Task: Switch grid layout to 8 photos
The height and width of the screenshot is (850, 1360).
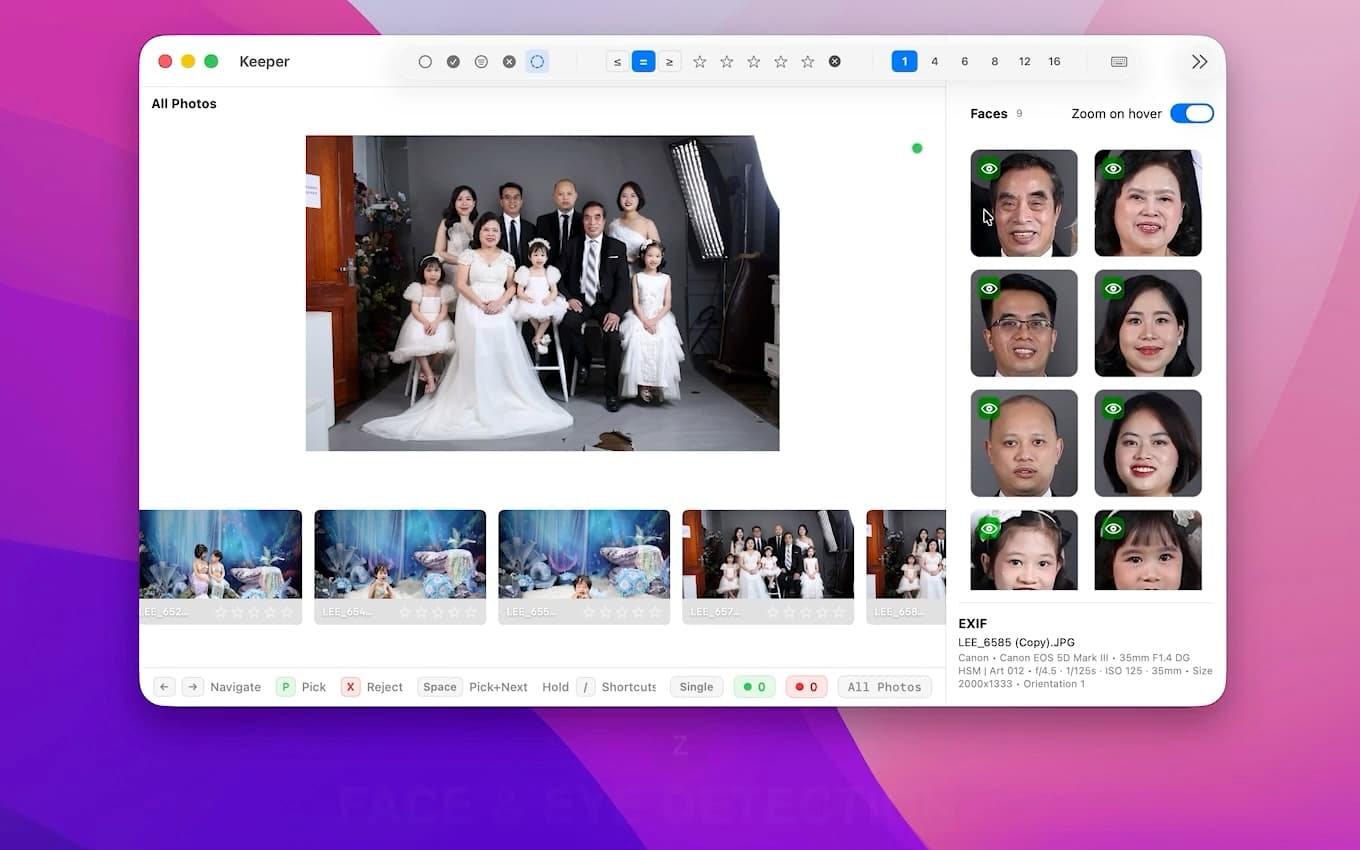Action: [x=995, y=62]
